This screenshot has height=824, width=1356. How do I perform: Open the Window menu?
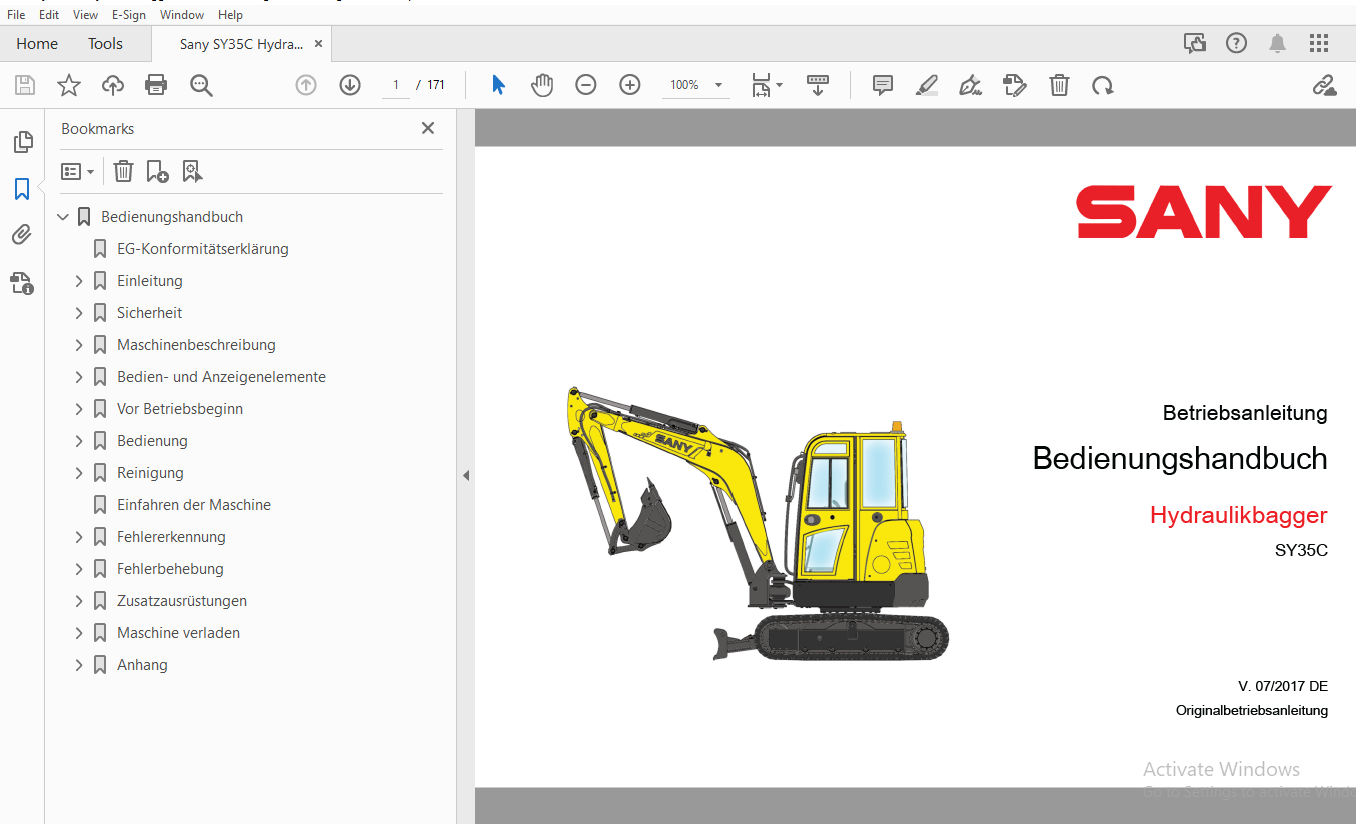[182, 15]
